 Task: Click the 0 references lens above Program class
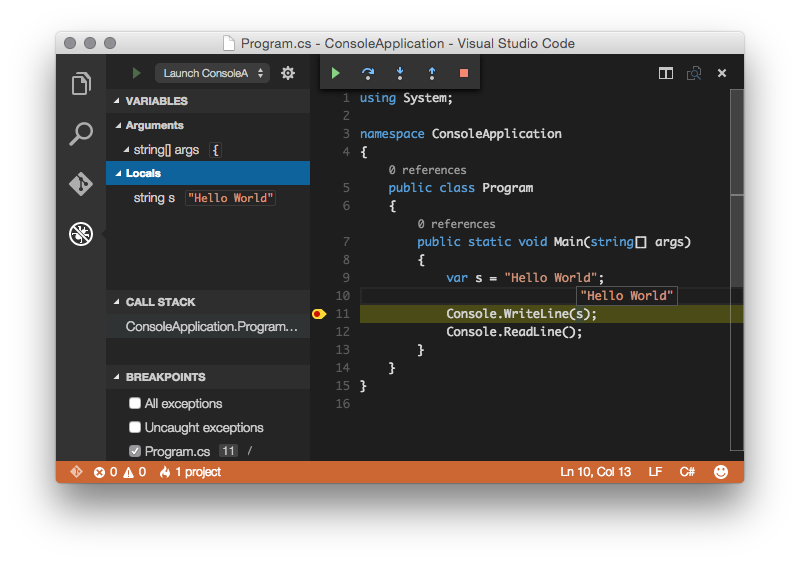(427, 170)
